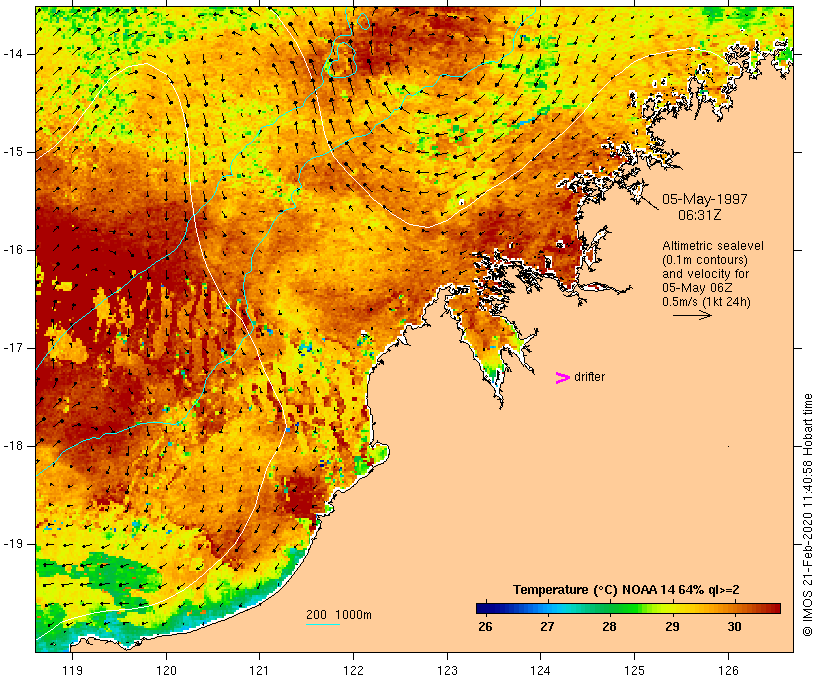Click the temperature color bar legend
This screenshot has height=680, width=820.
(628, 608)
